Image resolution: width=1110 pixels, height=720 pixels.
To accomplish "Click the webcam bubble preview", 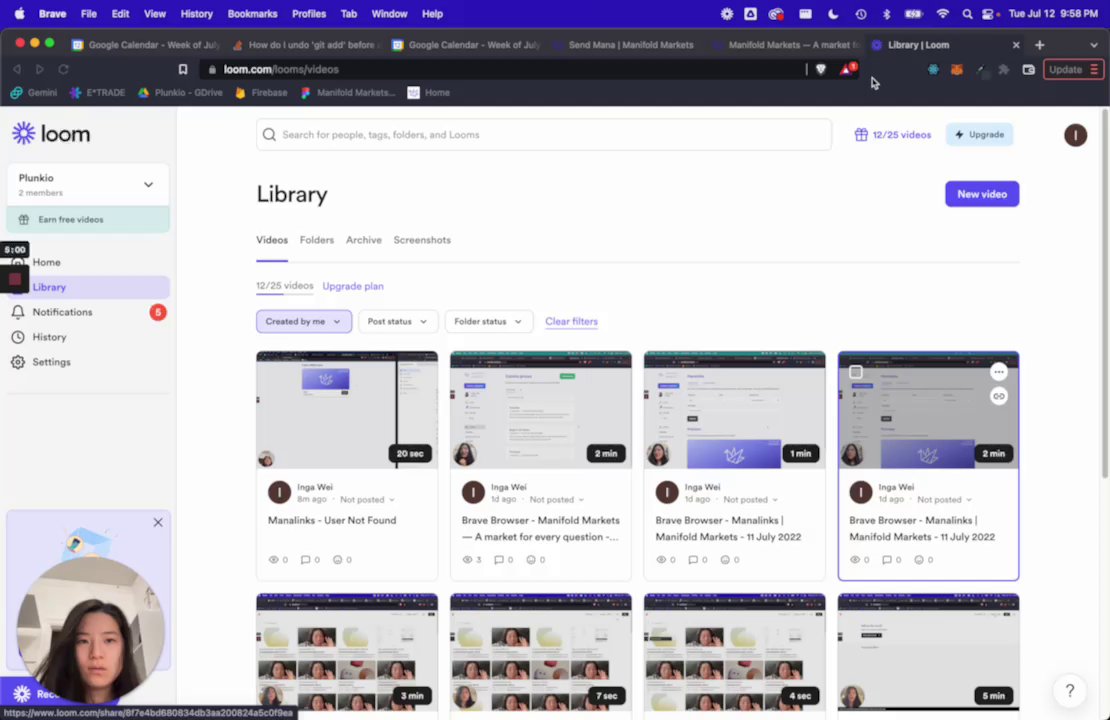I will point(89,629).
